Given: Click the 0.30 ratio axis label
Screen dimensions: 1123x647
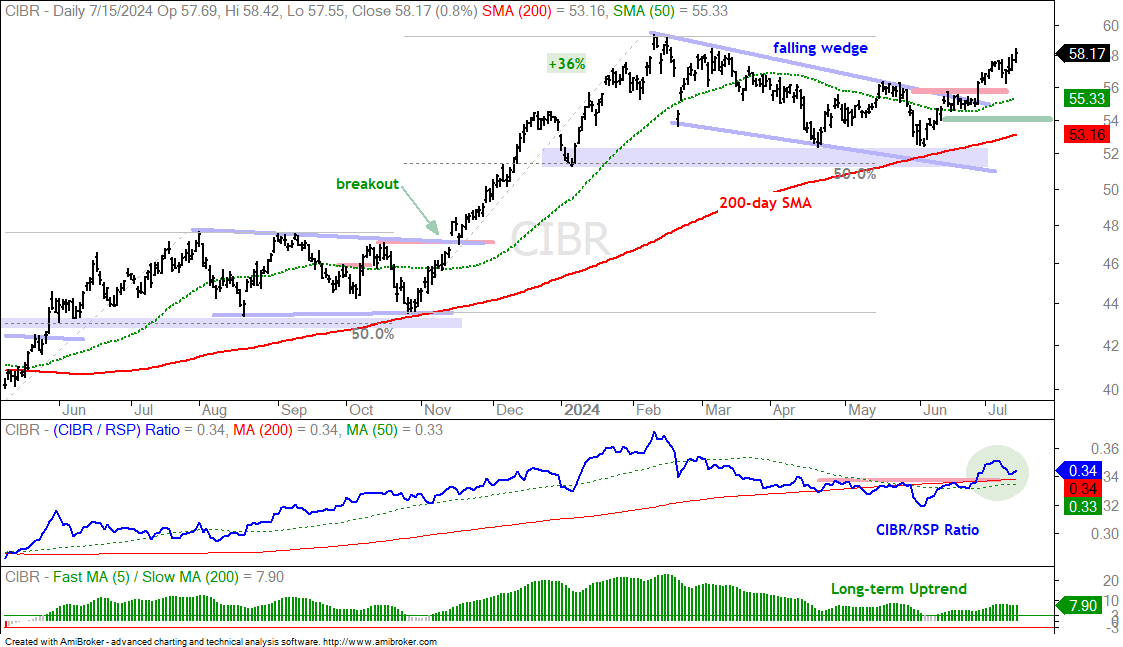Looking at the screenshot, I should pyautogui.click(x=1104, y=534).
